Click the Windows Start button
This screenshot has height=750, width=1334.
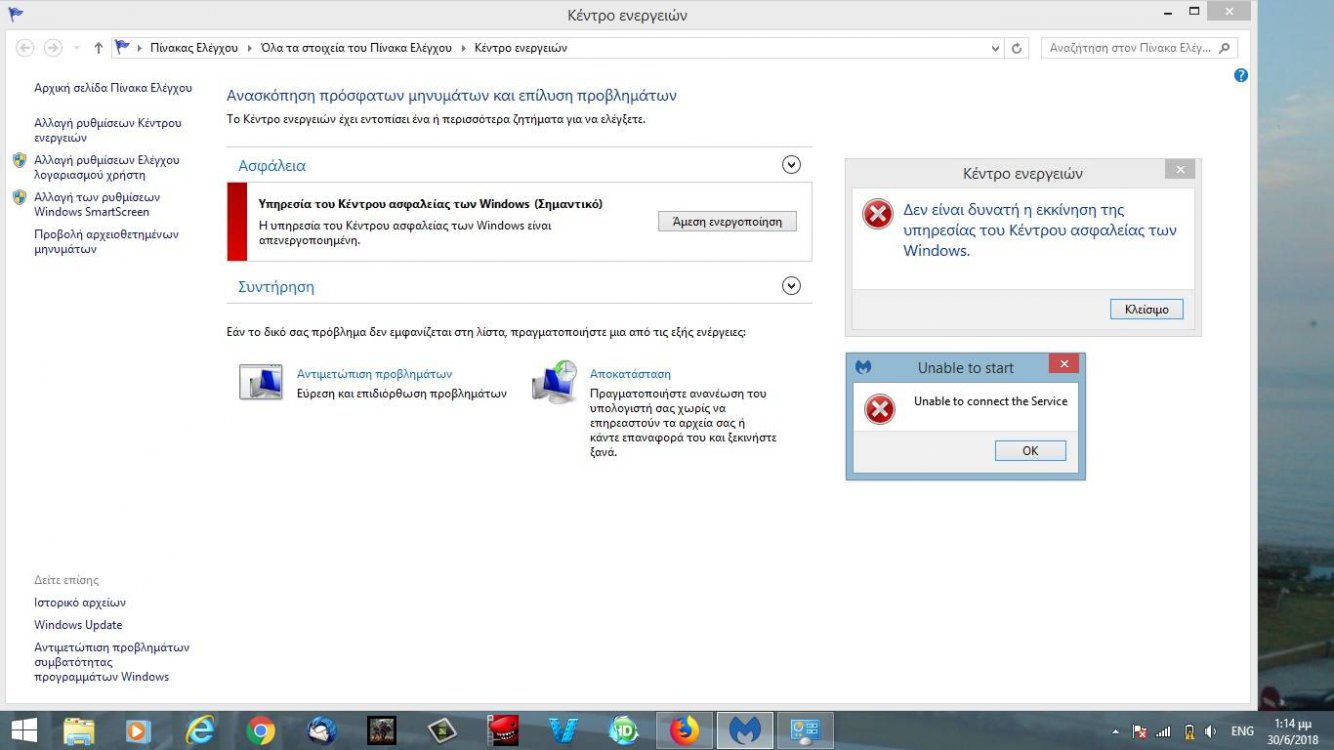[x=24, y=731]
